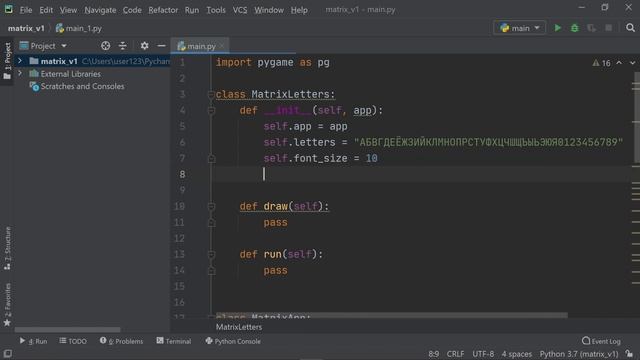Click main_1.py breadcrumb in navigation bar

click(79, 29)
